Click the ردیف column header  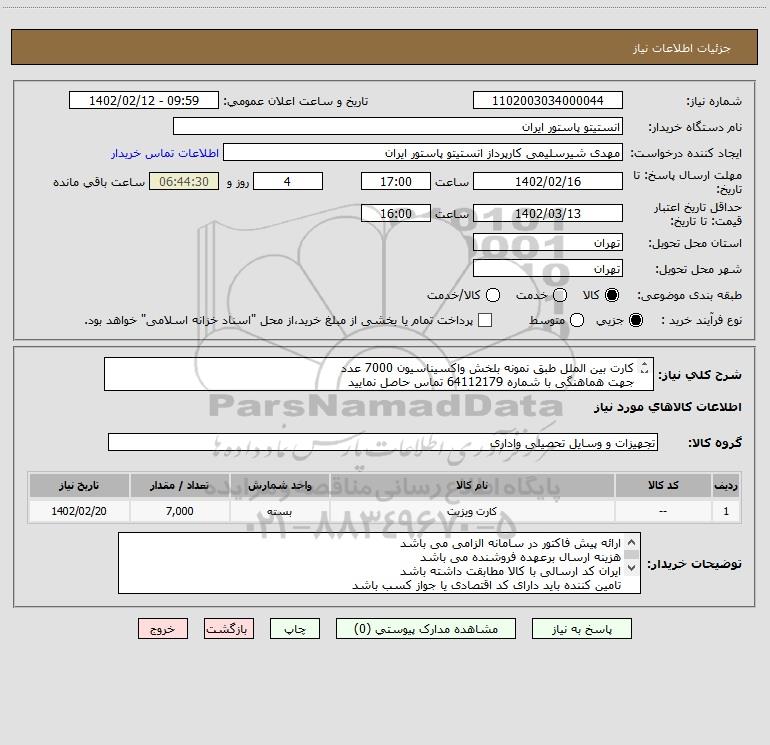point(726,485)
